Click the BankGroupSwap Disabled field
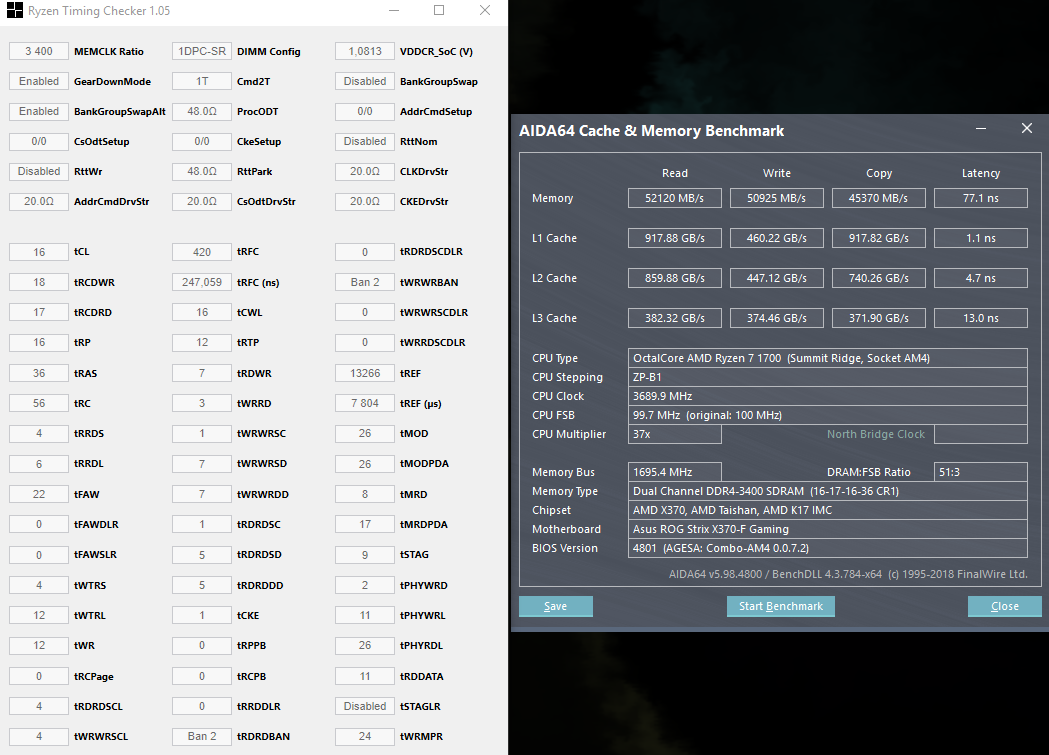This screenshot has height=755, width=1049. click(x=365, y=82)
